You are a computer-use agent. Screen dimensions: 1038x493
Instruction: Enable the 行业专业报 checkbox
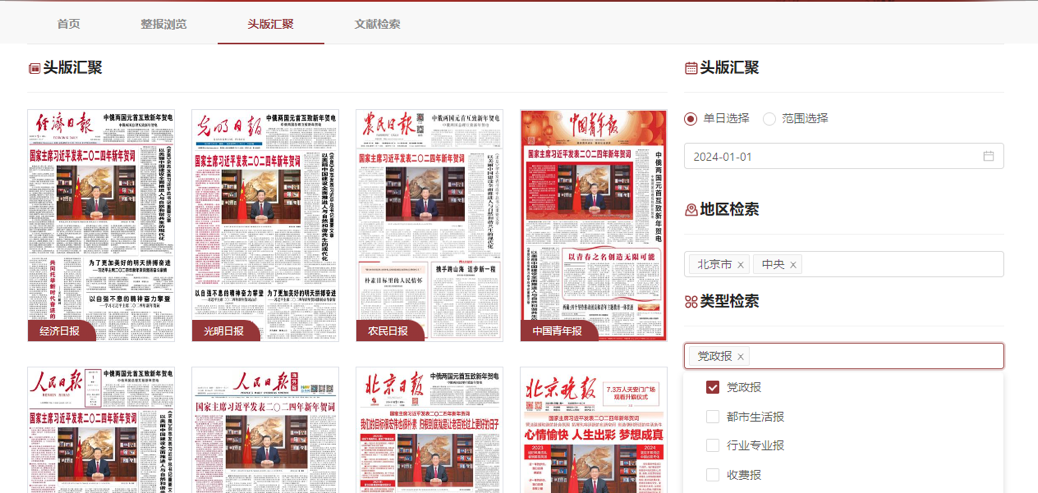coord(712,445)
